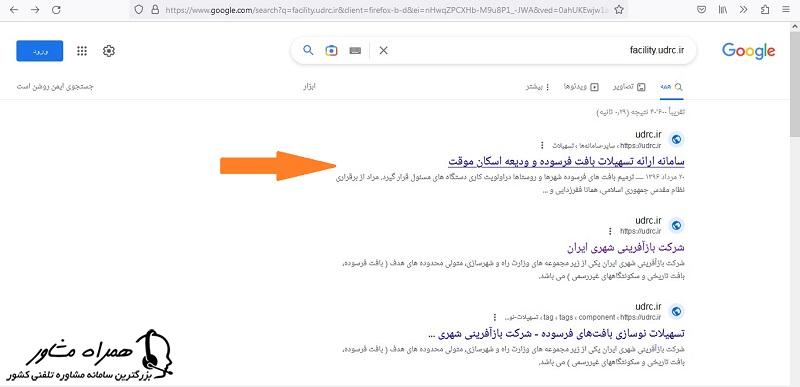Click the Firefox address bar URL
This screenshot has width=800, height=387.
pos(387,10)
